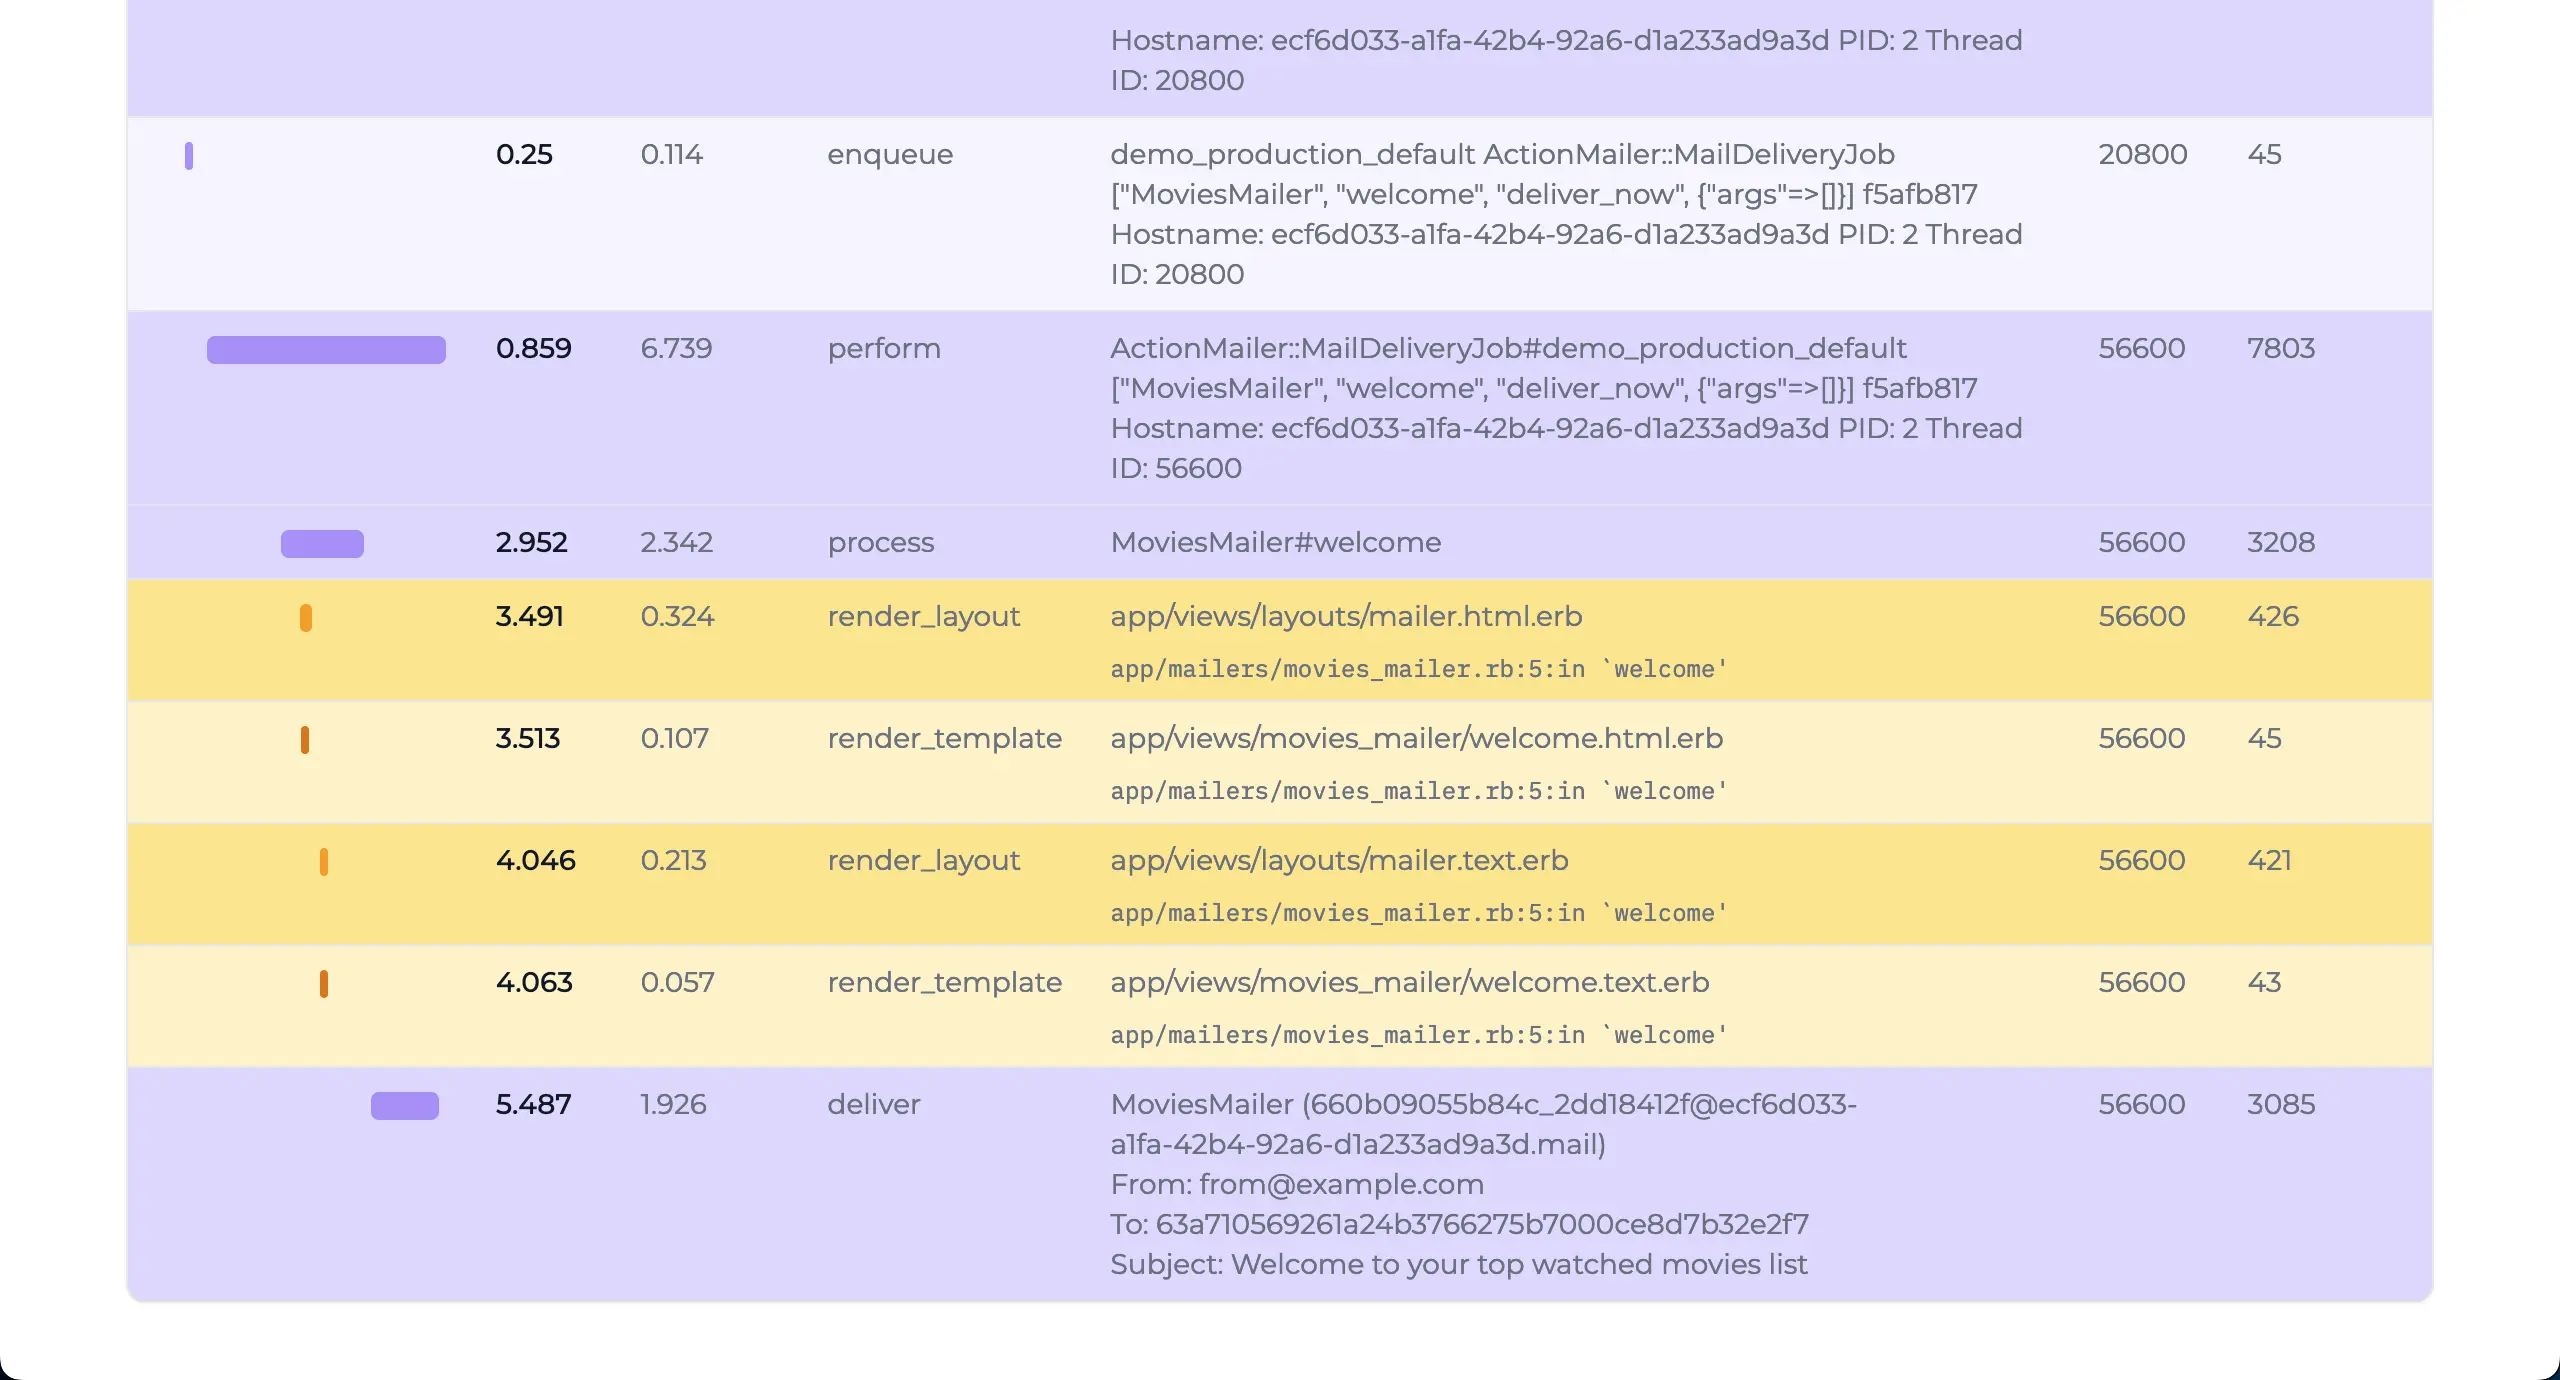
Task: Select the start time 4.063
Action: (534, 982)
